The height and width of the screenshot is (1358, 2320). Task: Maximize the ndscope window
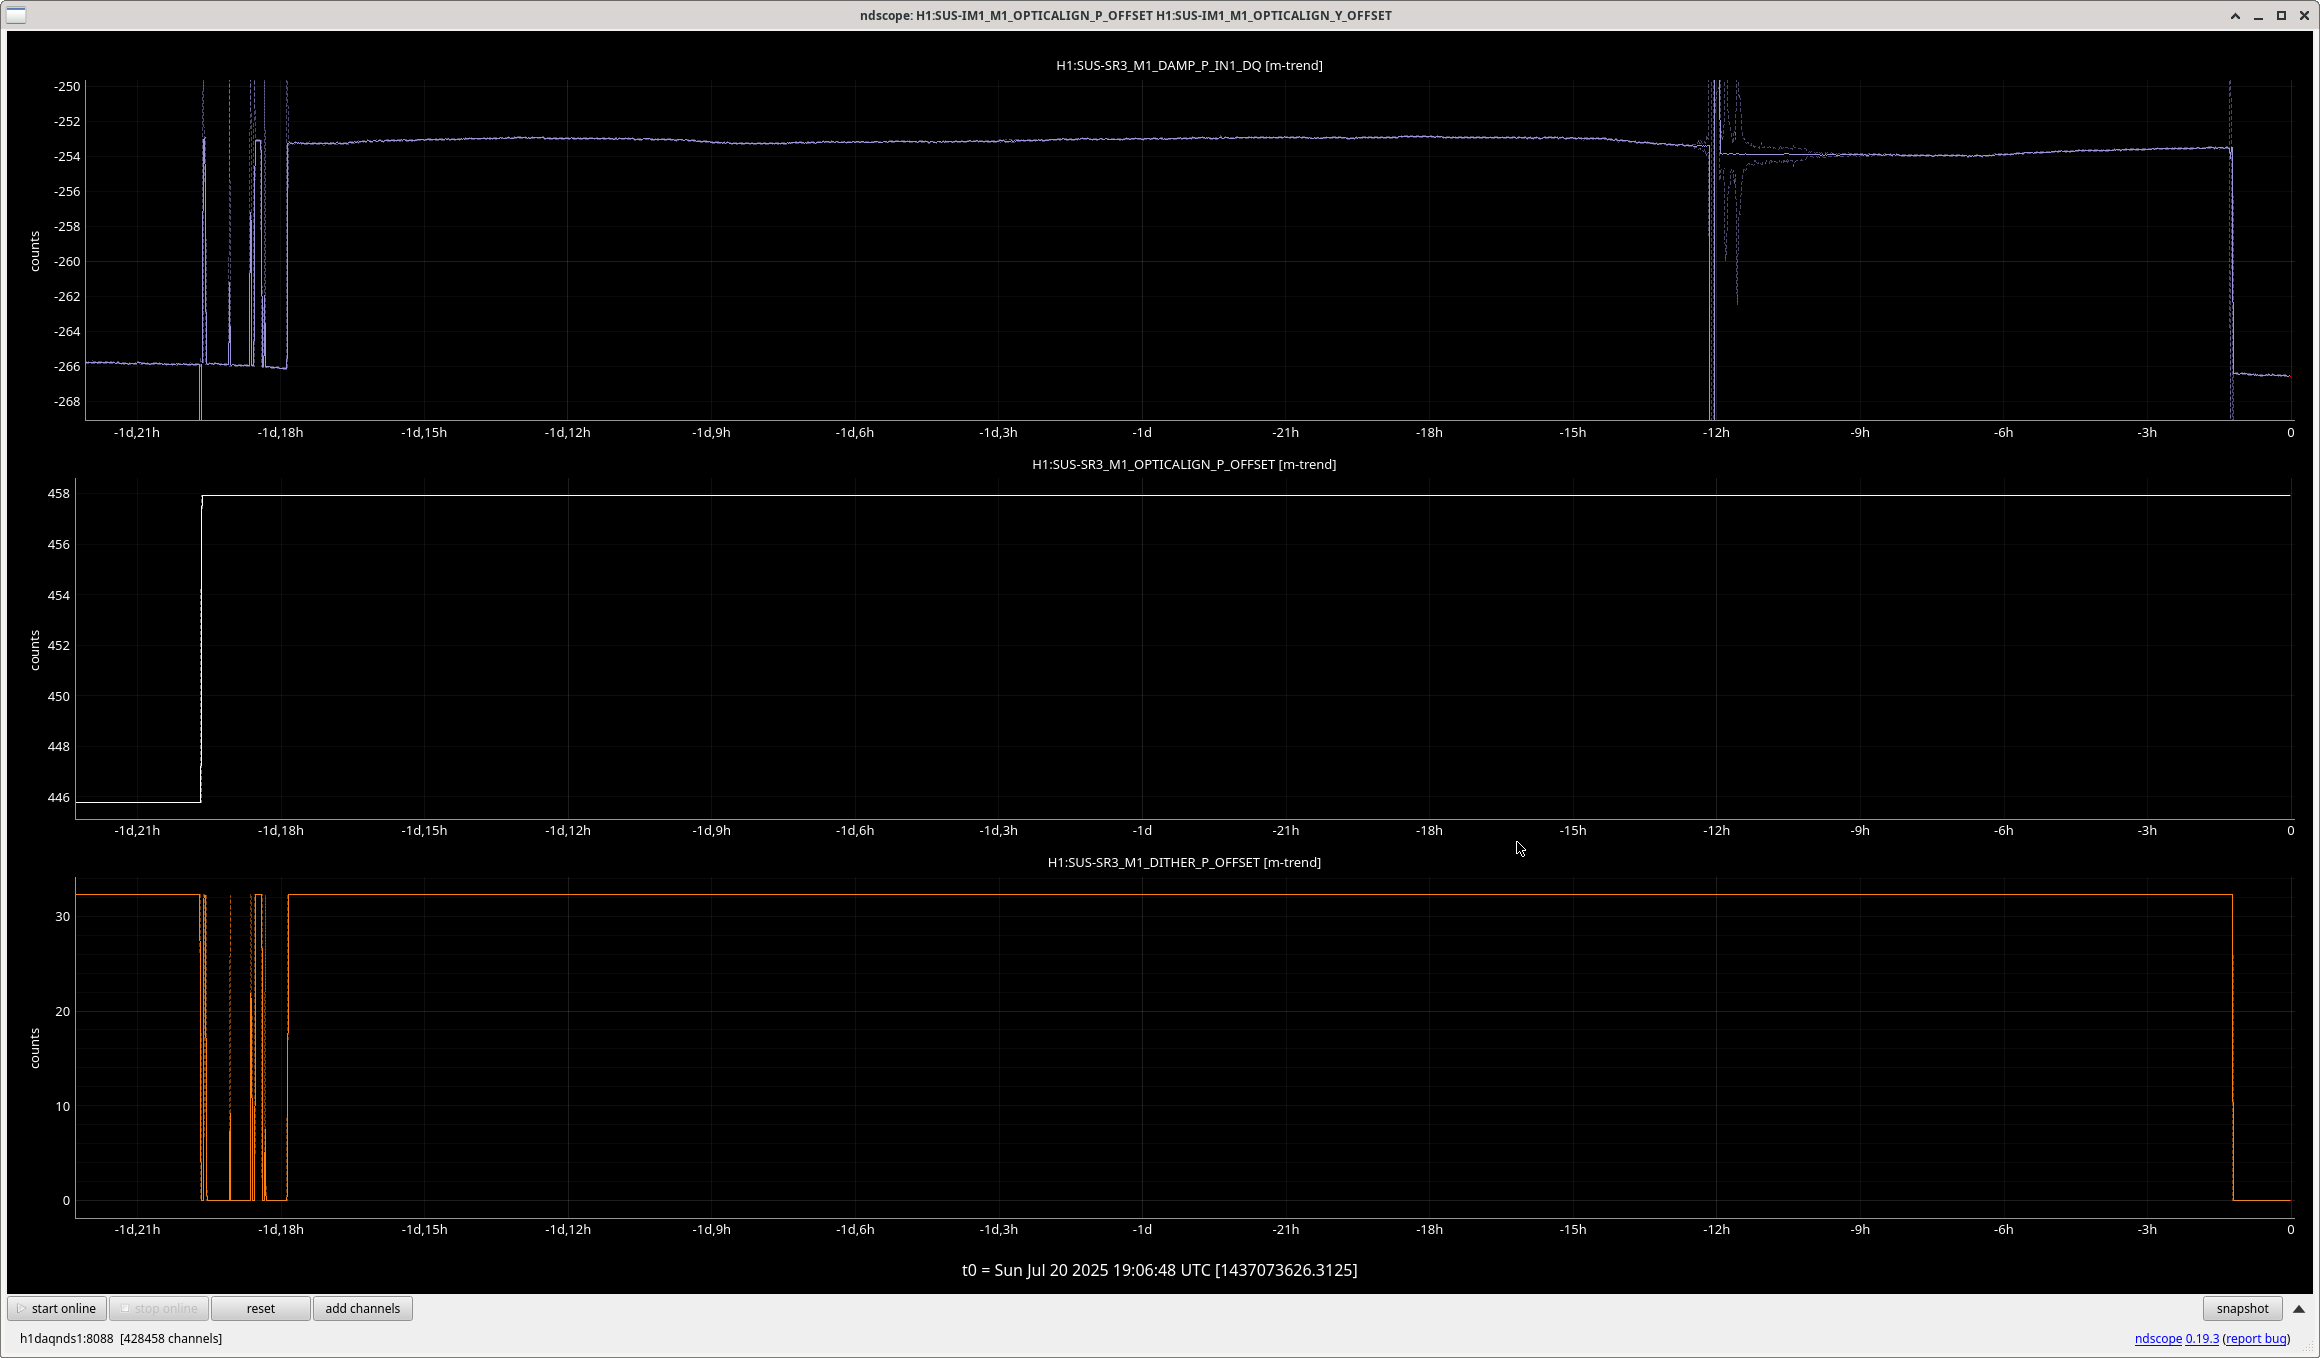[2281, 15]
